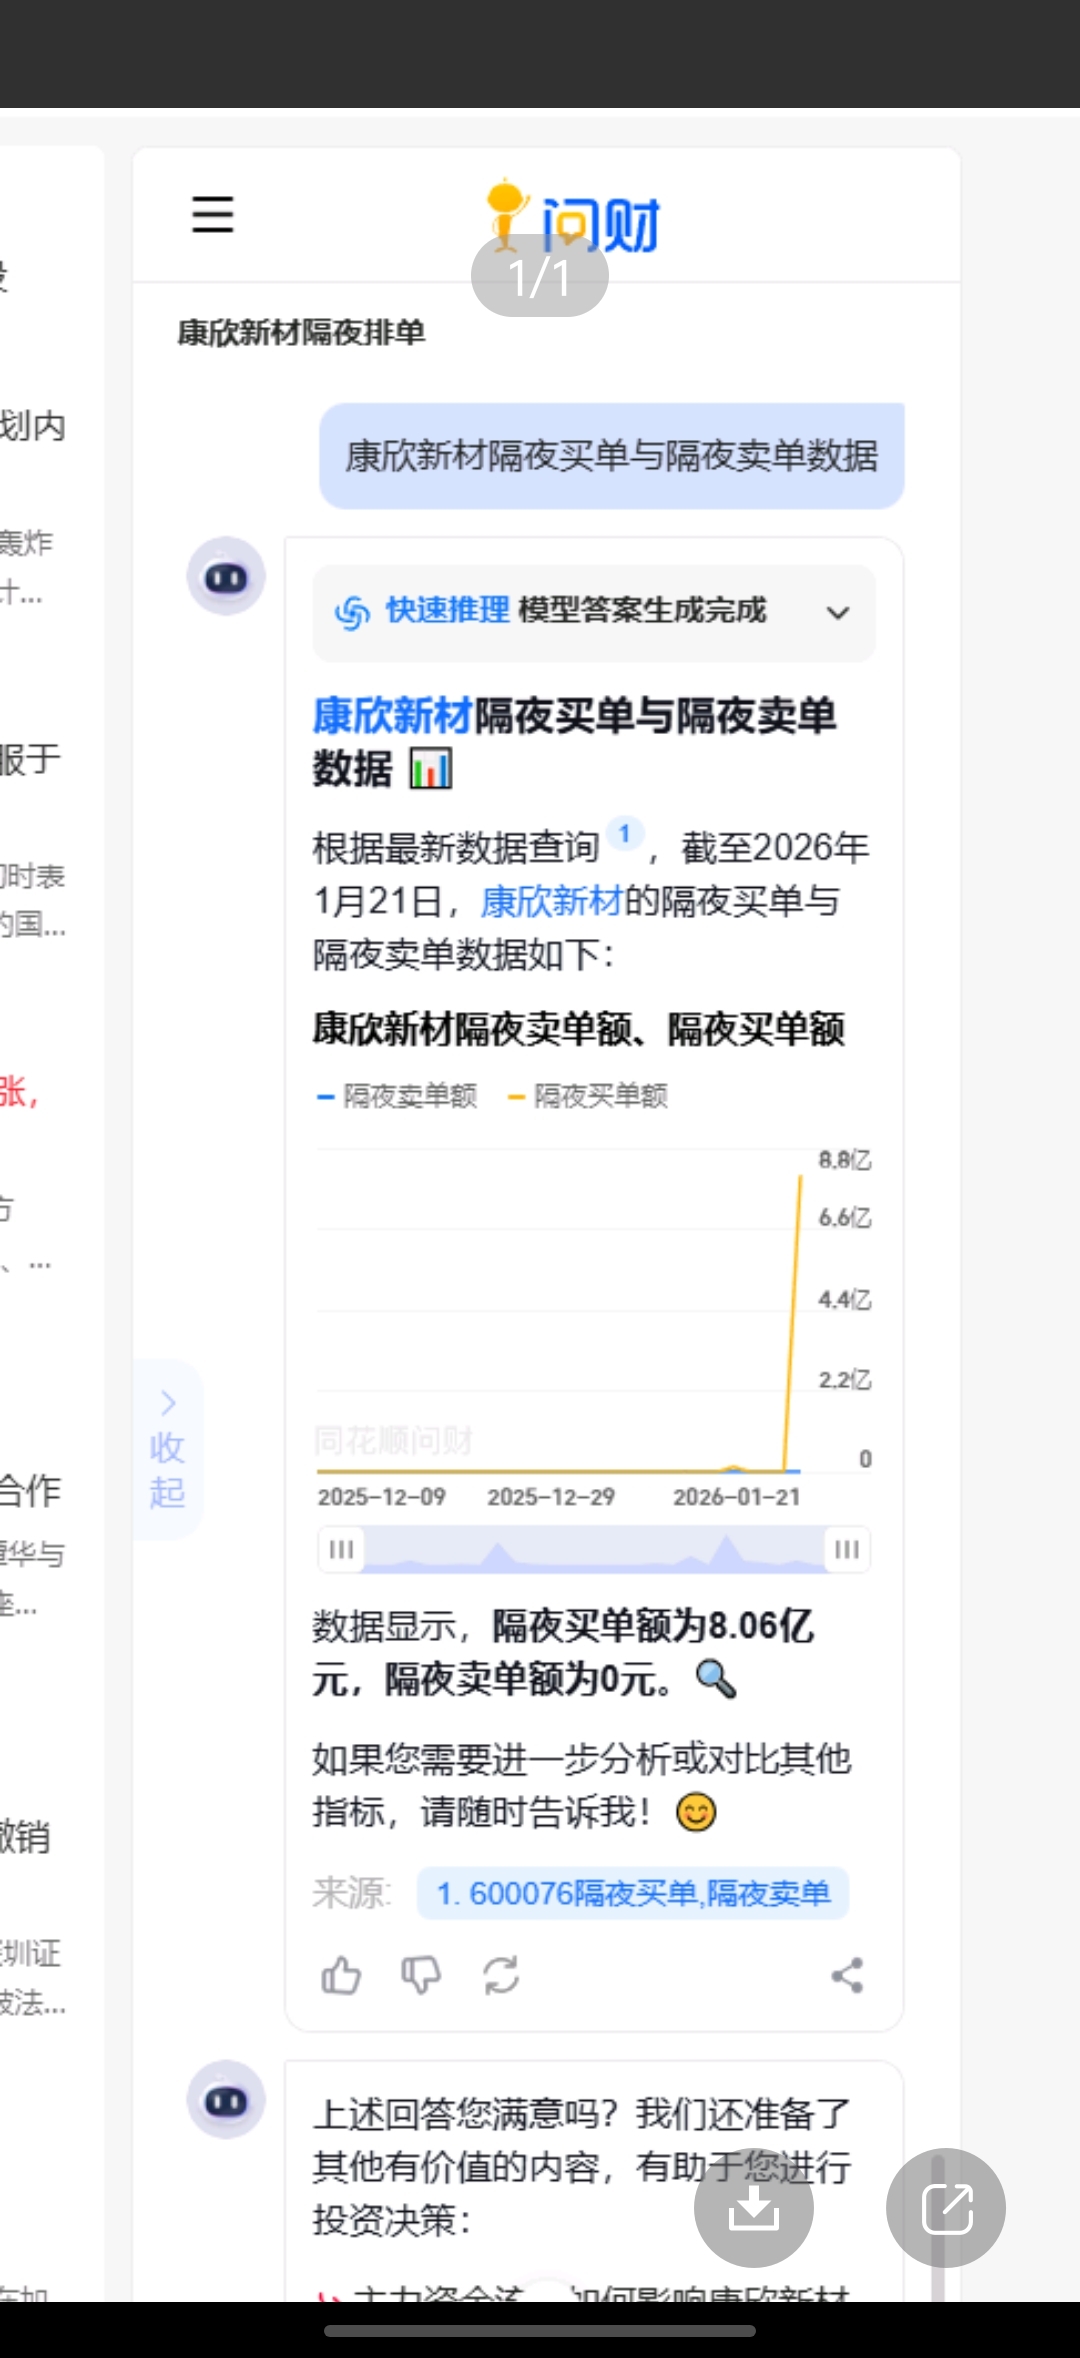Regenerate the answer

501,1975
